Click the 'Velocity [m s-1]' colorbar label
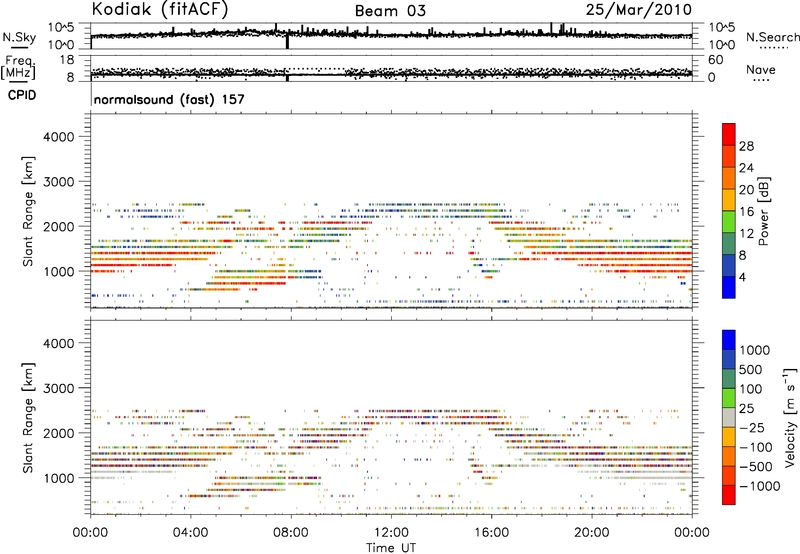Image resolution: width=800 pixels, height=554 pixels. click(790, 417)
